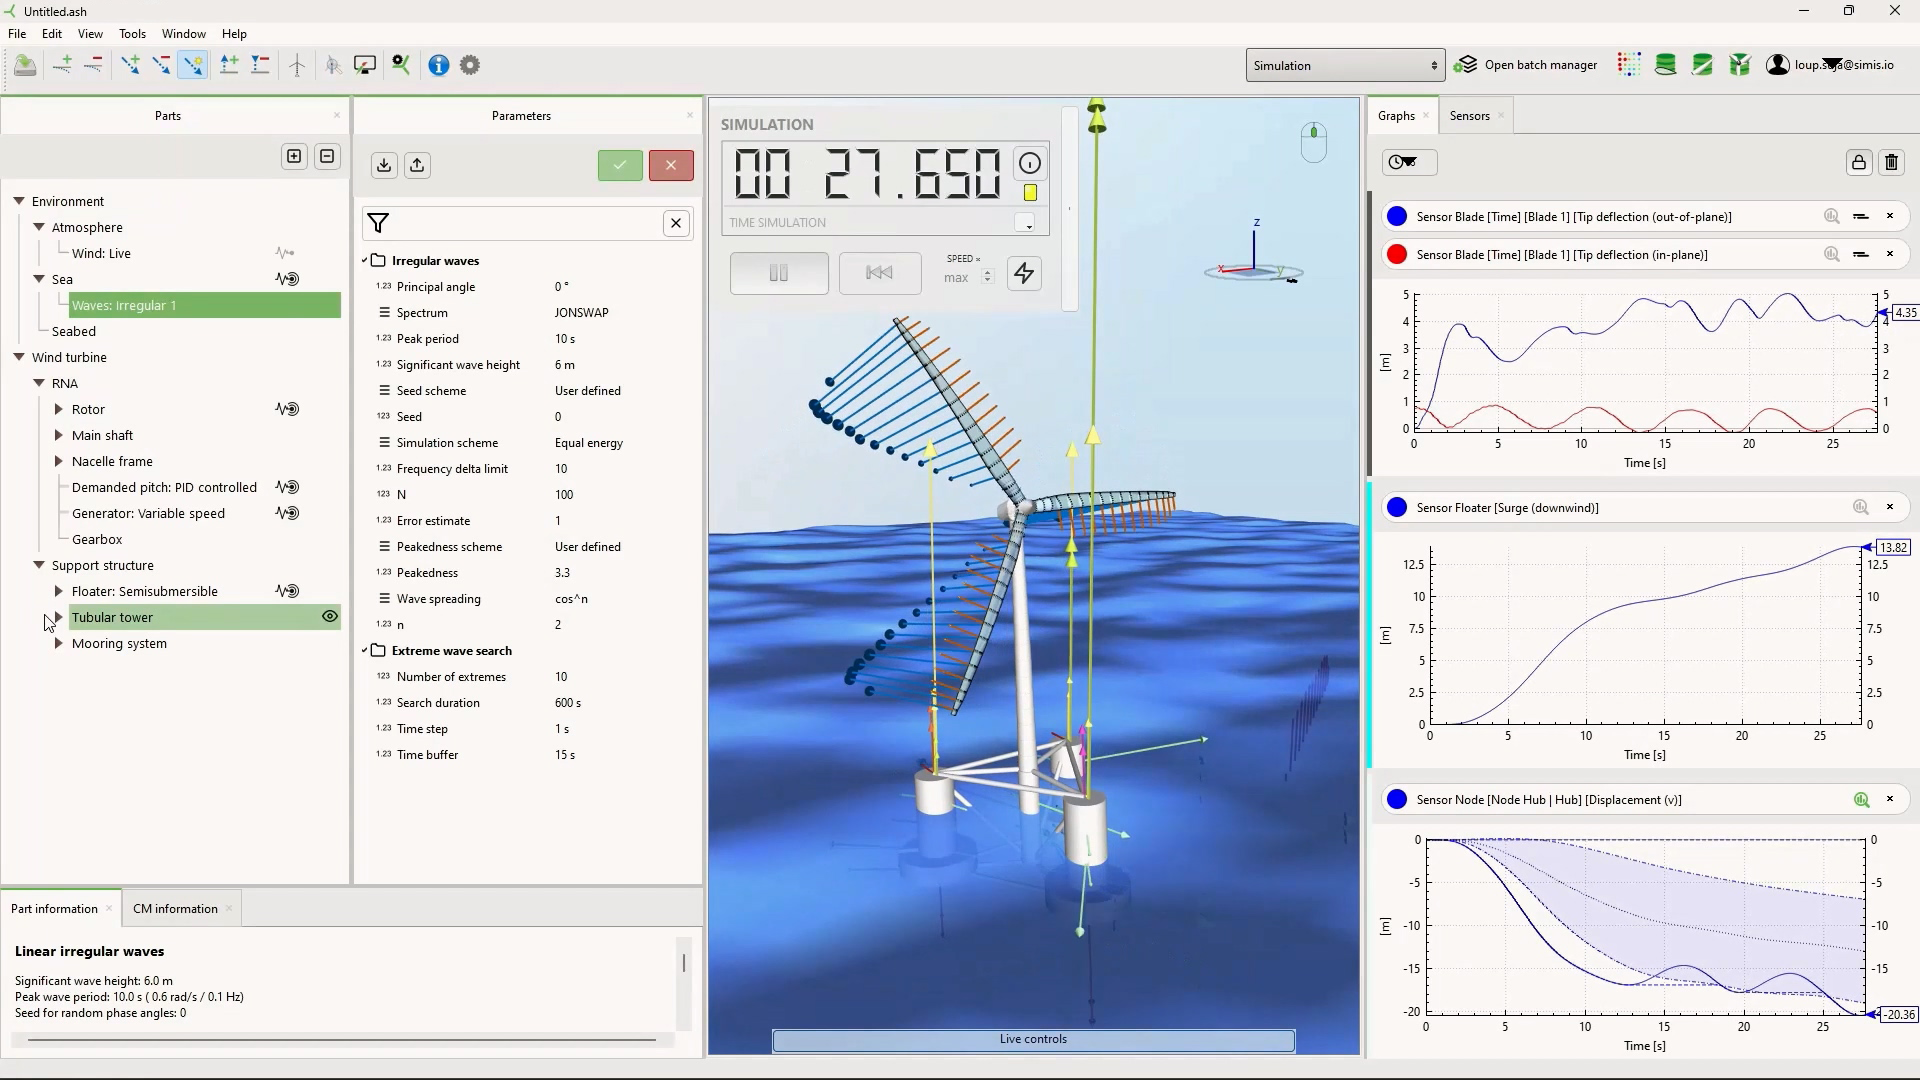Expand the Mooring system tree node

tap(58, 644)
